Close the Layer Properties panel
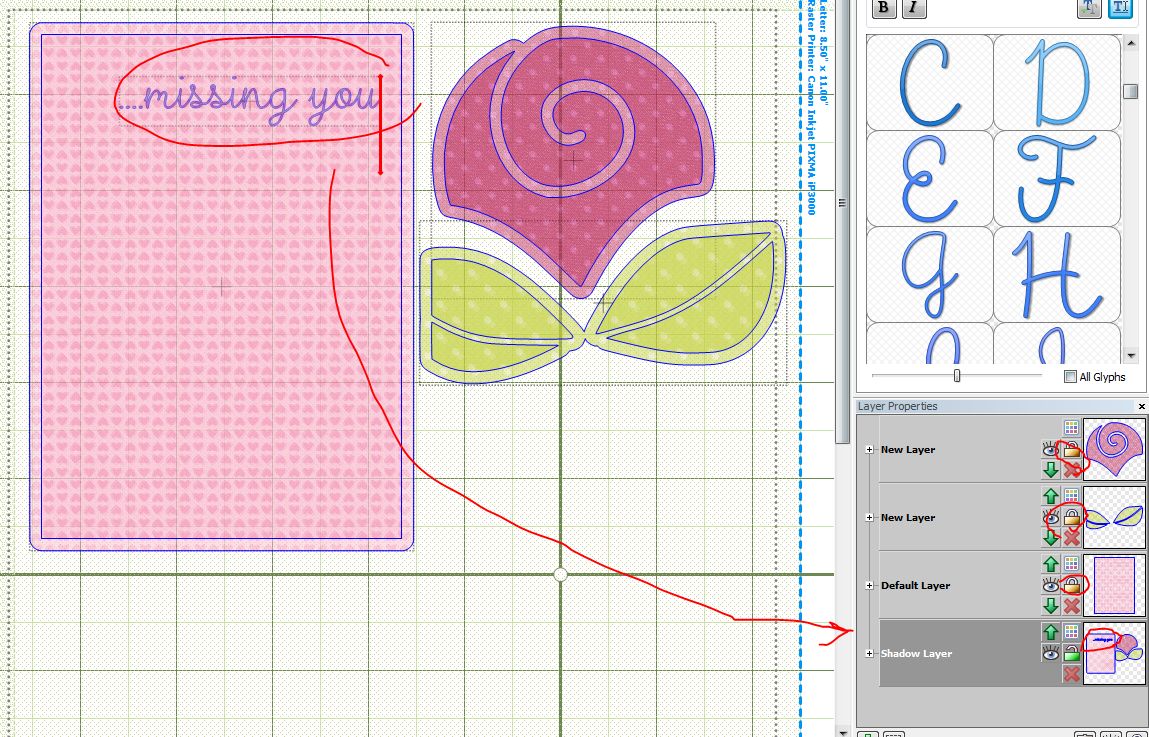 1141,406
